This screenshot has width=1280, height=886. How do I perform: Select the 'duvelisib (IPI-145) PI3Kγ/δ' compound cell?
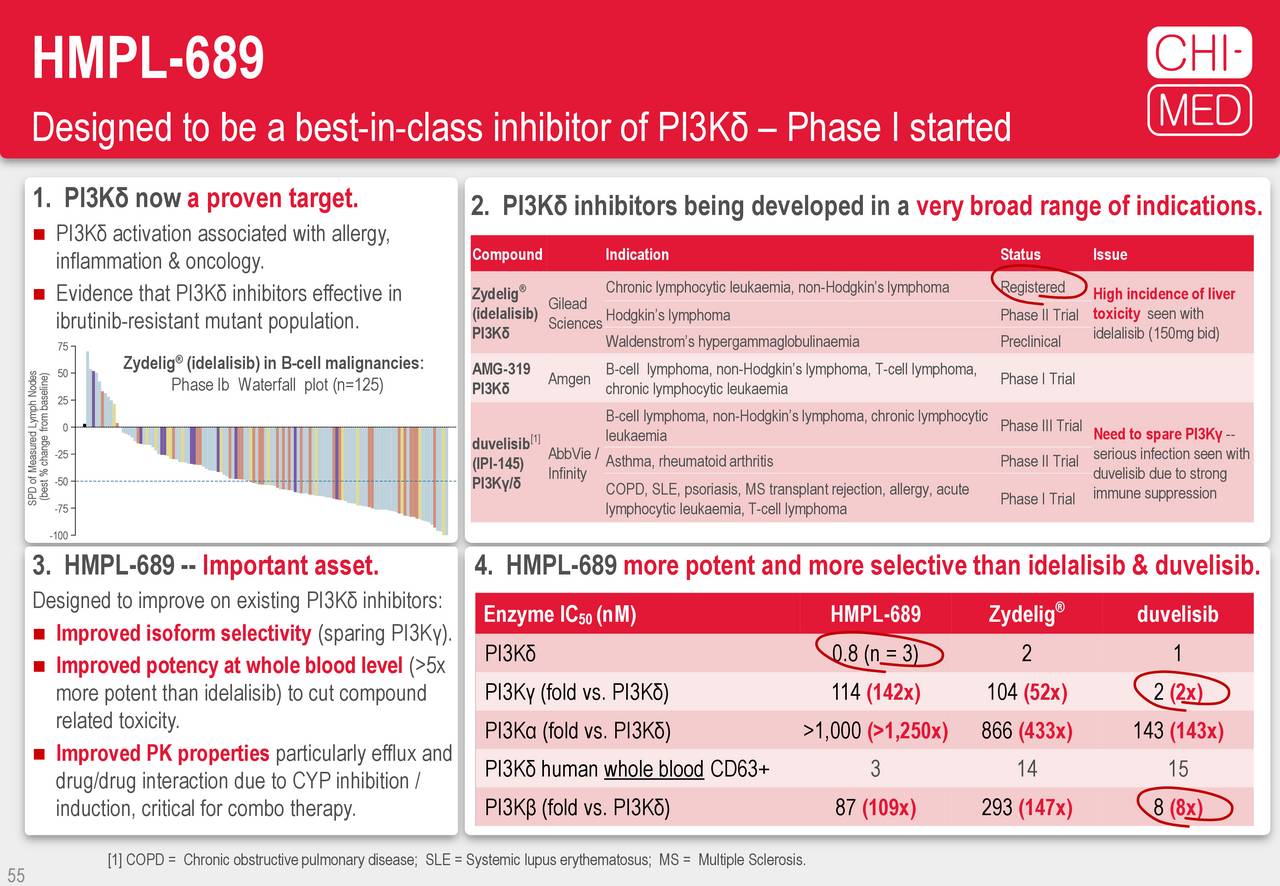click(507, 464)
